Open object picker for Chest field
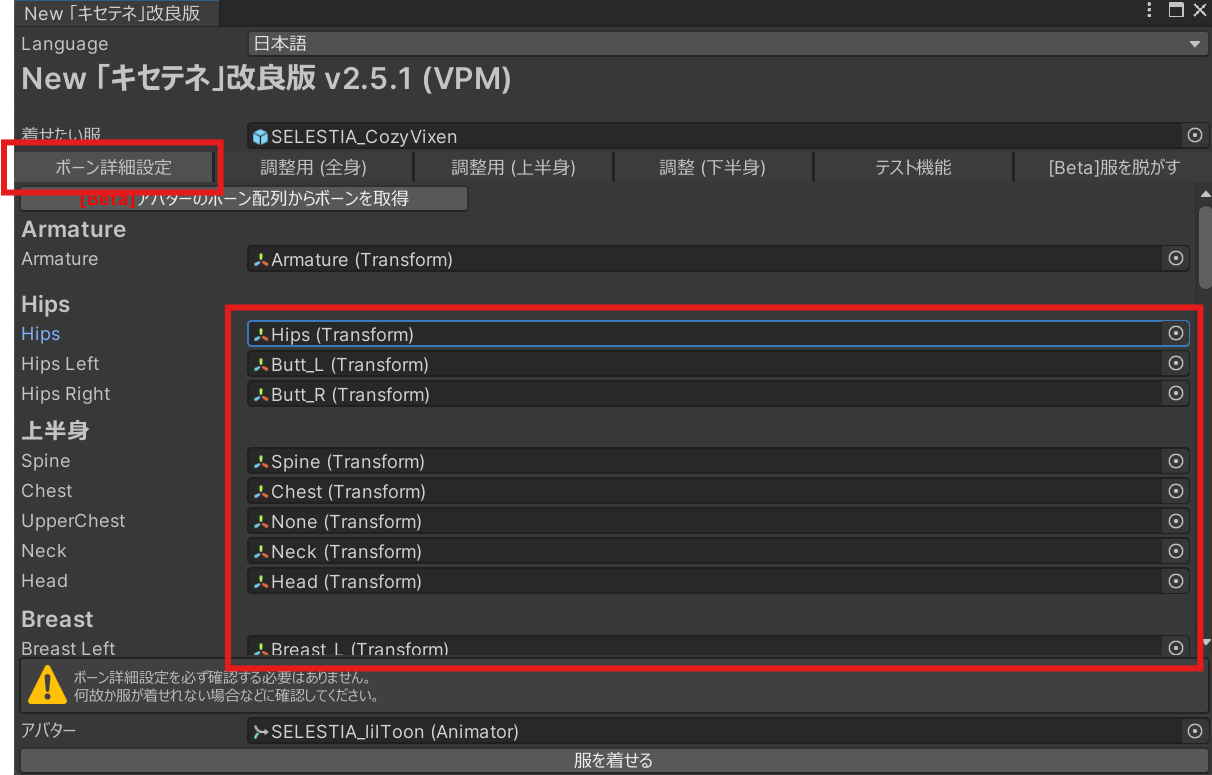The height and width of the screenshot is (775, 1212). 1176,491
